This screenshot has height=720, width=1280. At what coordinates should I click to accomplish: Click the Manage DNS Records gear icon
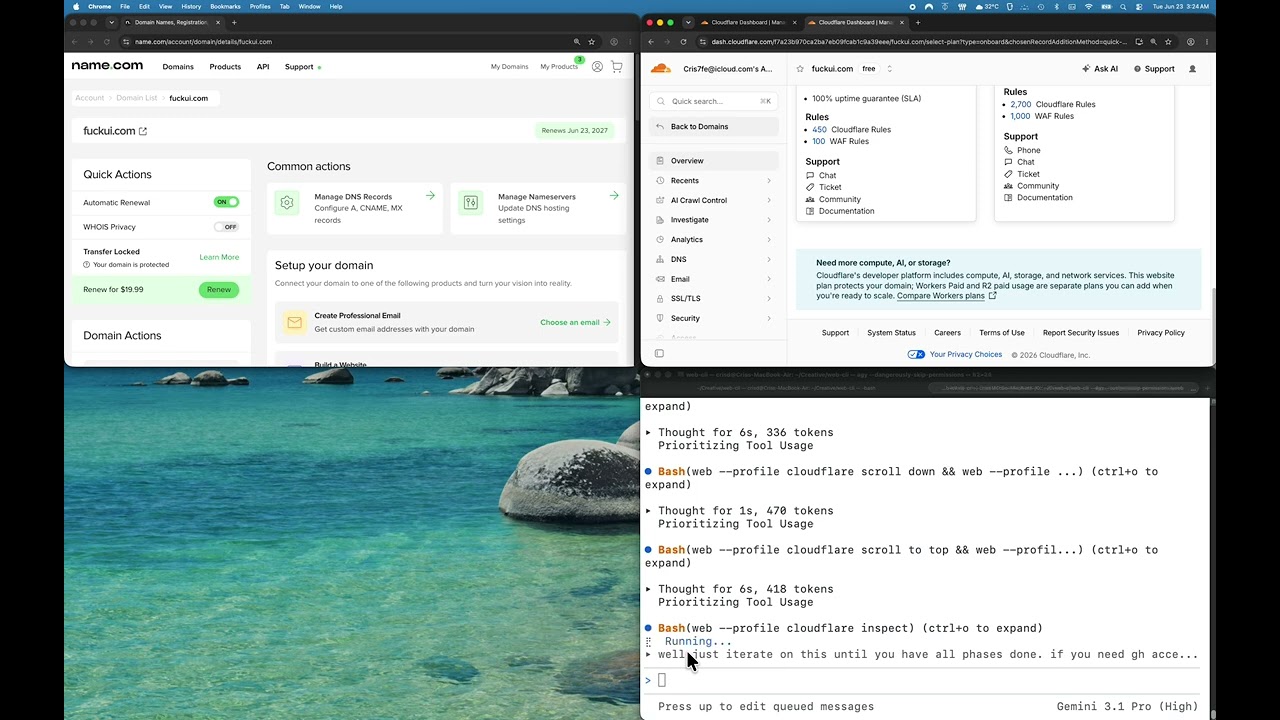point(287,202)
